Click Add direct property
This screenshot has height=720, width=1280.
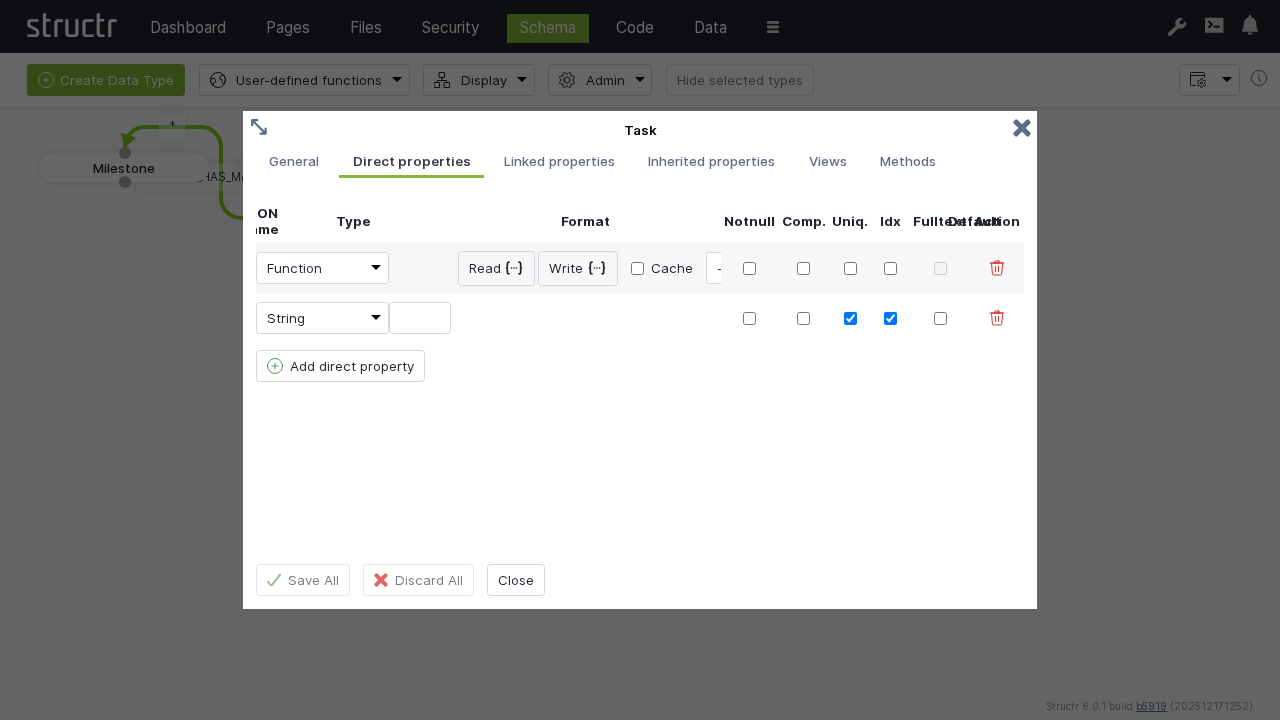340,366
